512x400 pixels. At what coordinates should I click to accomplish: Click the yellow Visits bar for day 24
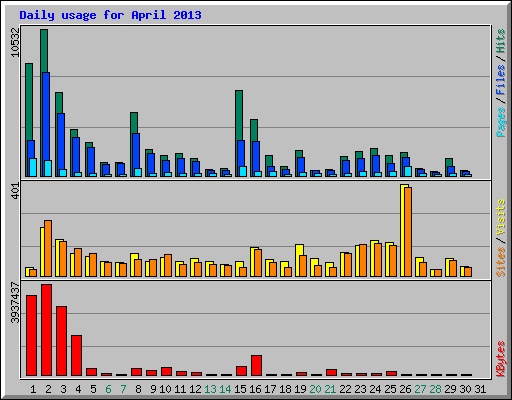373,258
